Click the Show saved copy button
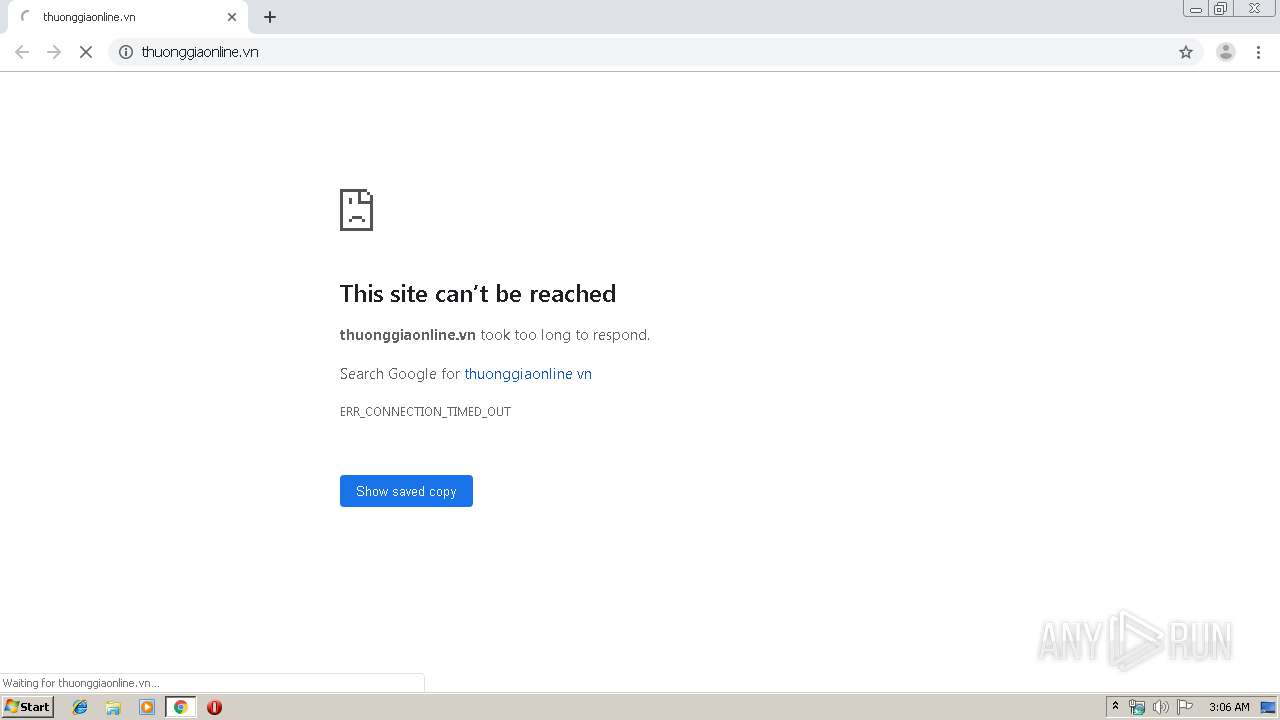This screenshot has width=1280, height=720. coord(406,491)
